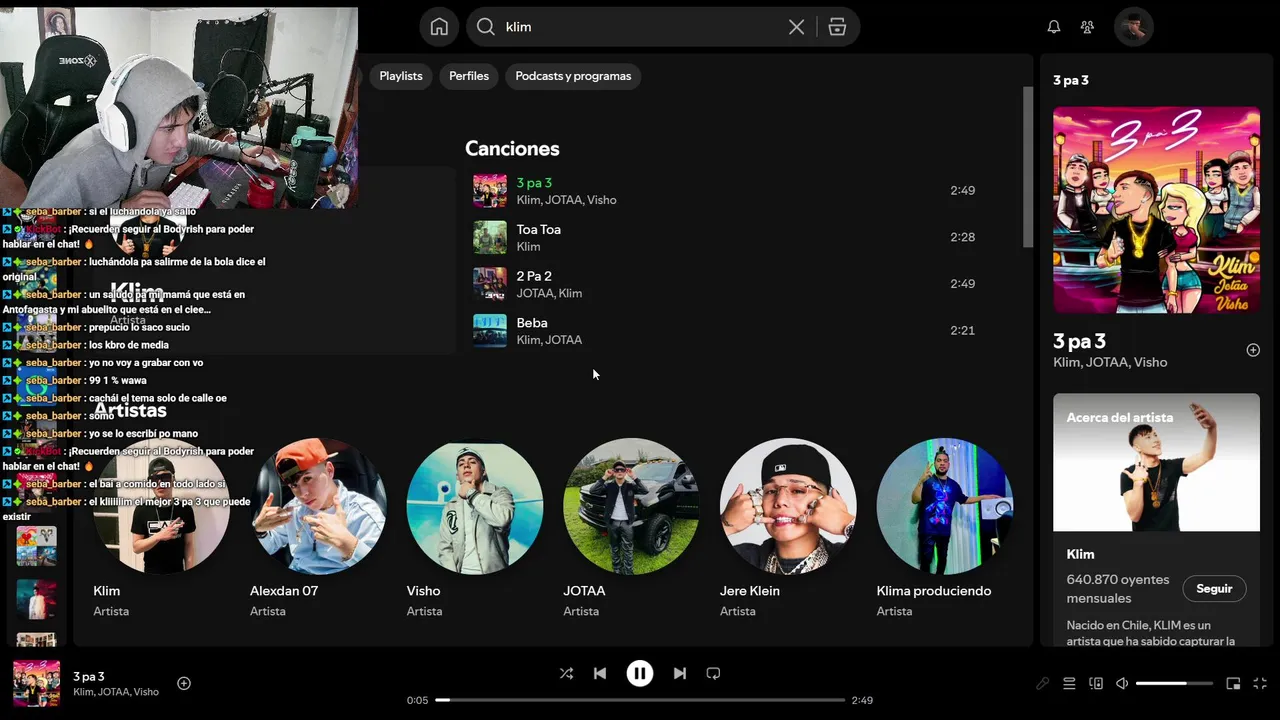Click the 3 pa 3 title in right panel

[1079, 341]
